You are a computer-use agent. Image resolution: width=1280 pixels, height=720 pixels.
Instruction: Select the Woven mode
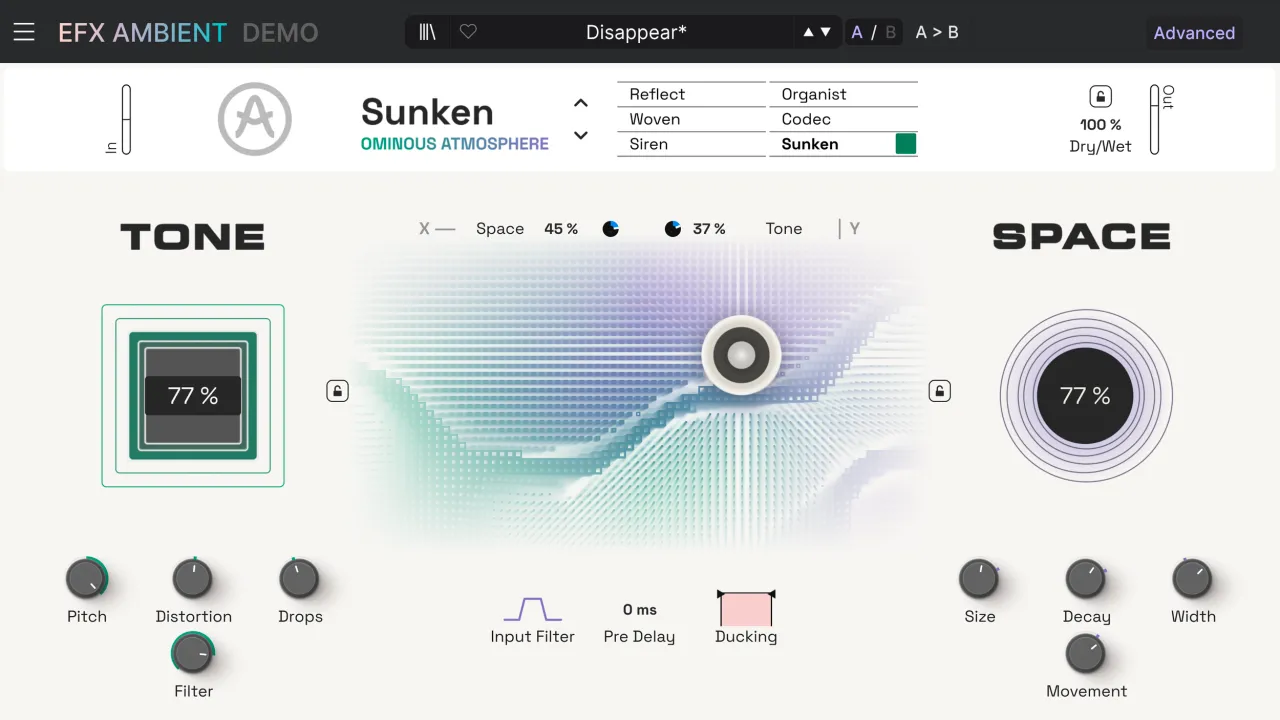pos(691,119)
